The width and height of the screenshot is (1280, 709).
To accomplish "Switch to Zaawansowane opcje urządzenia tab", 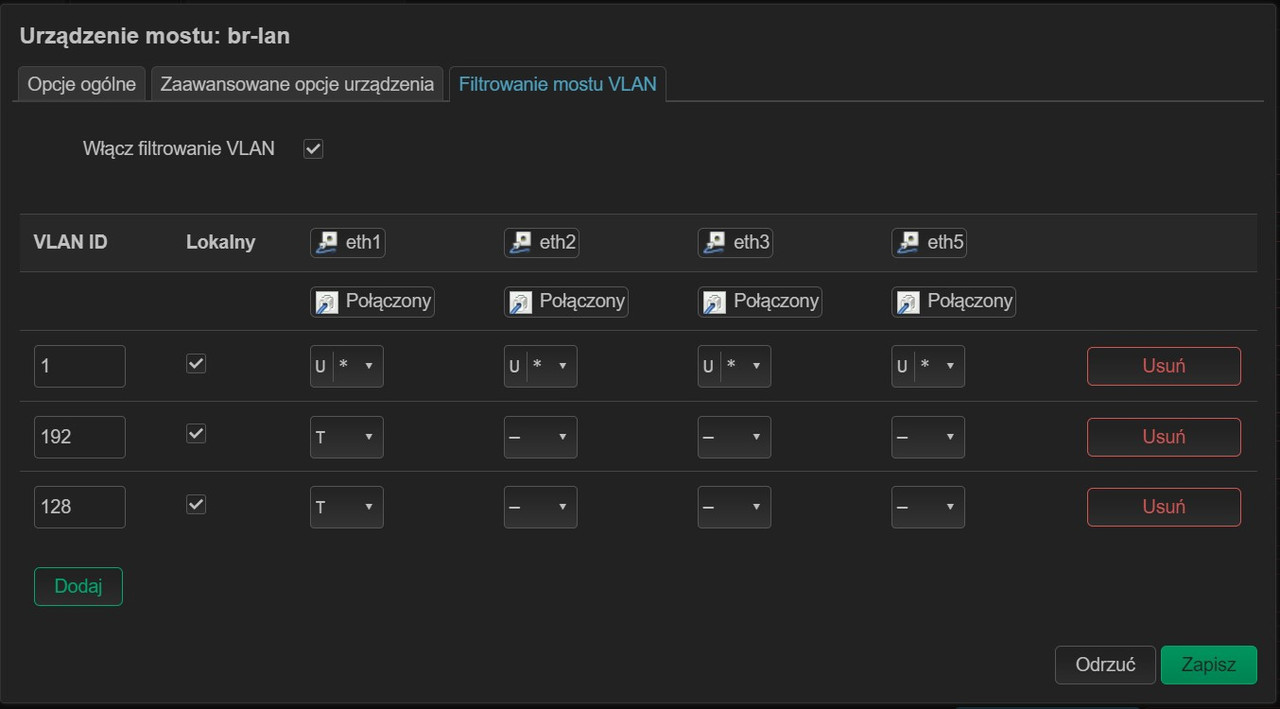I will pos(297,84).
